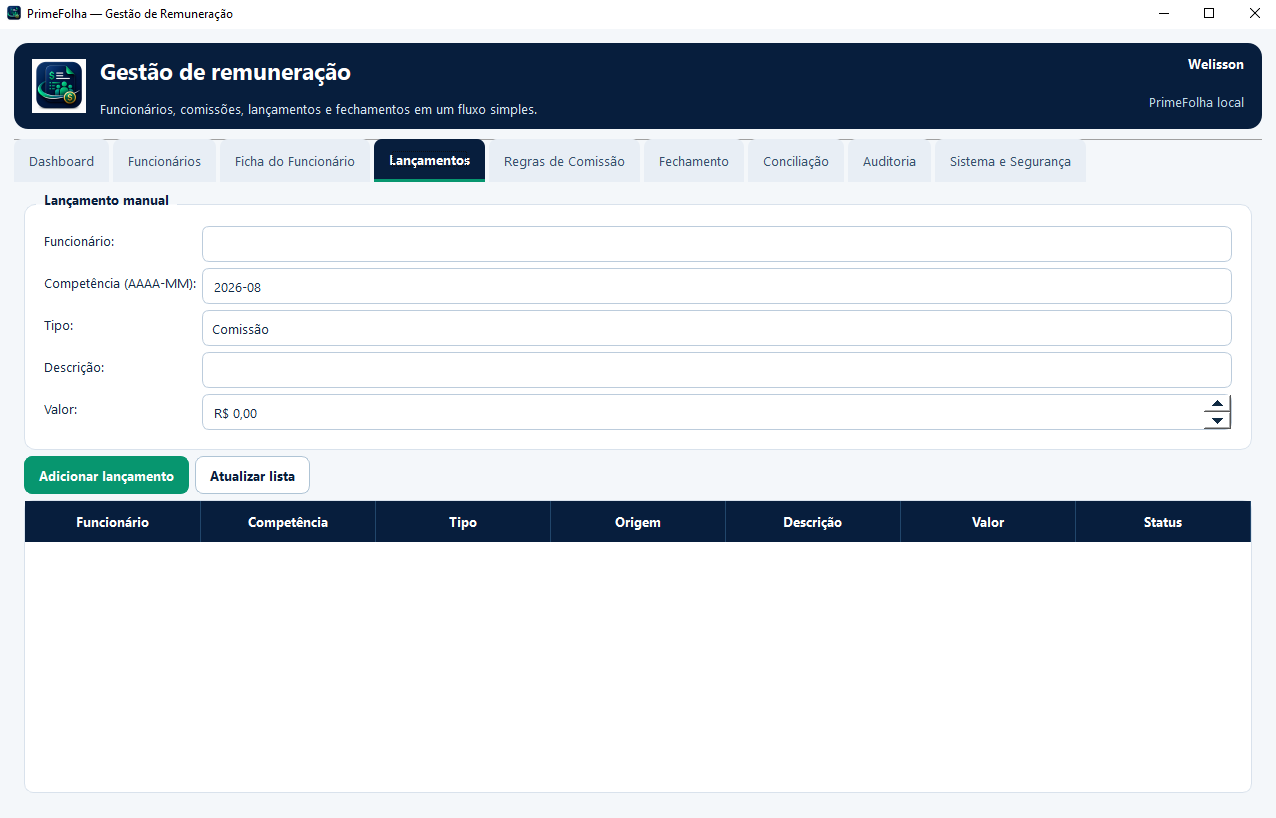Maximize the PrimeFolha window

pos(1209,14)
